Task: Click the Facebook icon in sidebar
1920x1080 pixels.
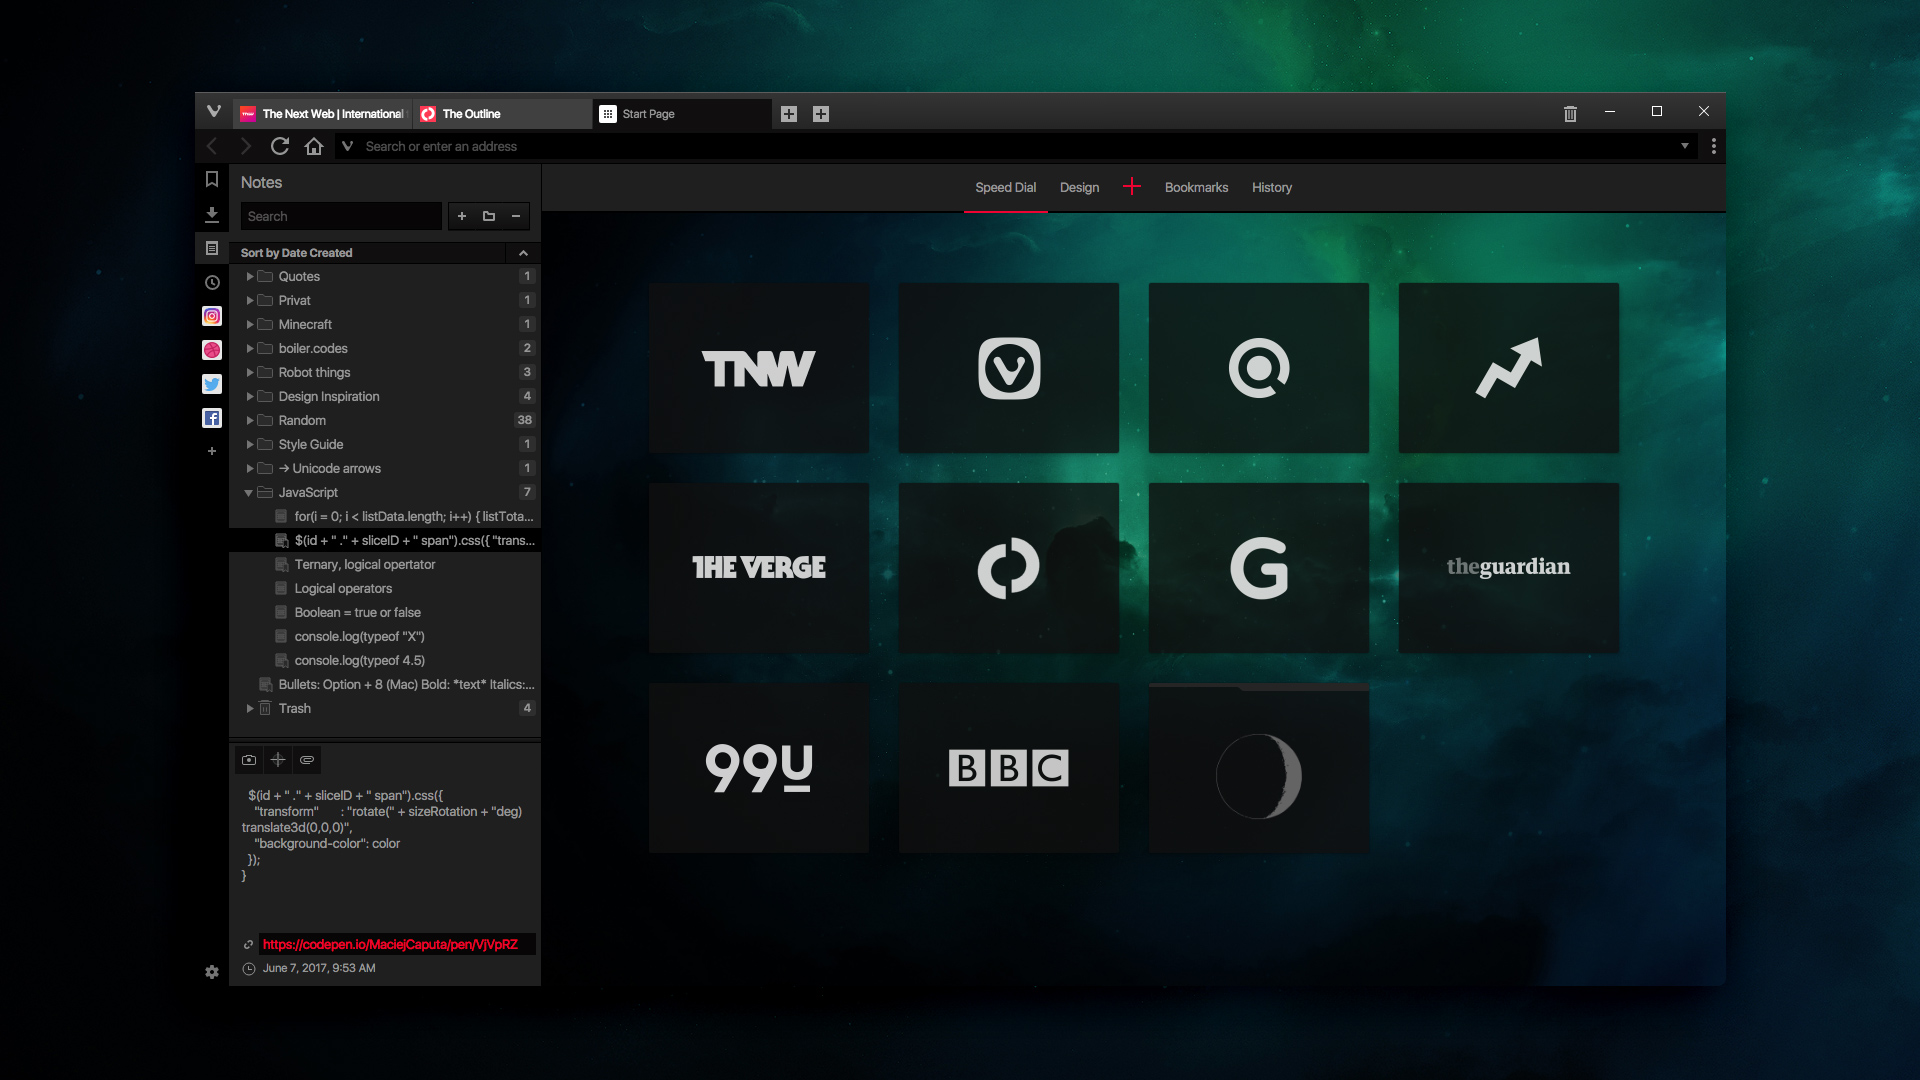Action: [x=210, y=418]
